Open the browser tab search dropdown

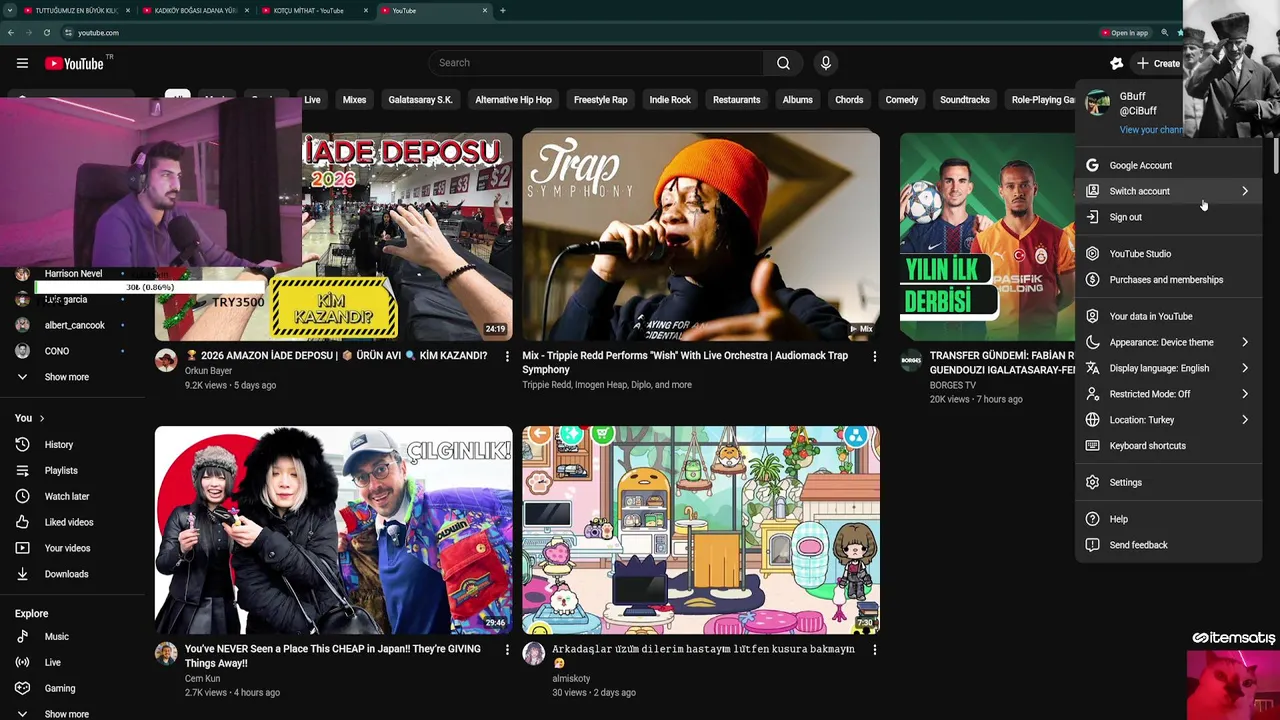point(10,11)
